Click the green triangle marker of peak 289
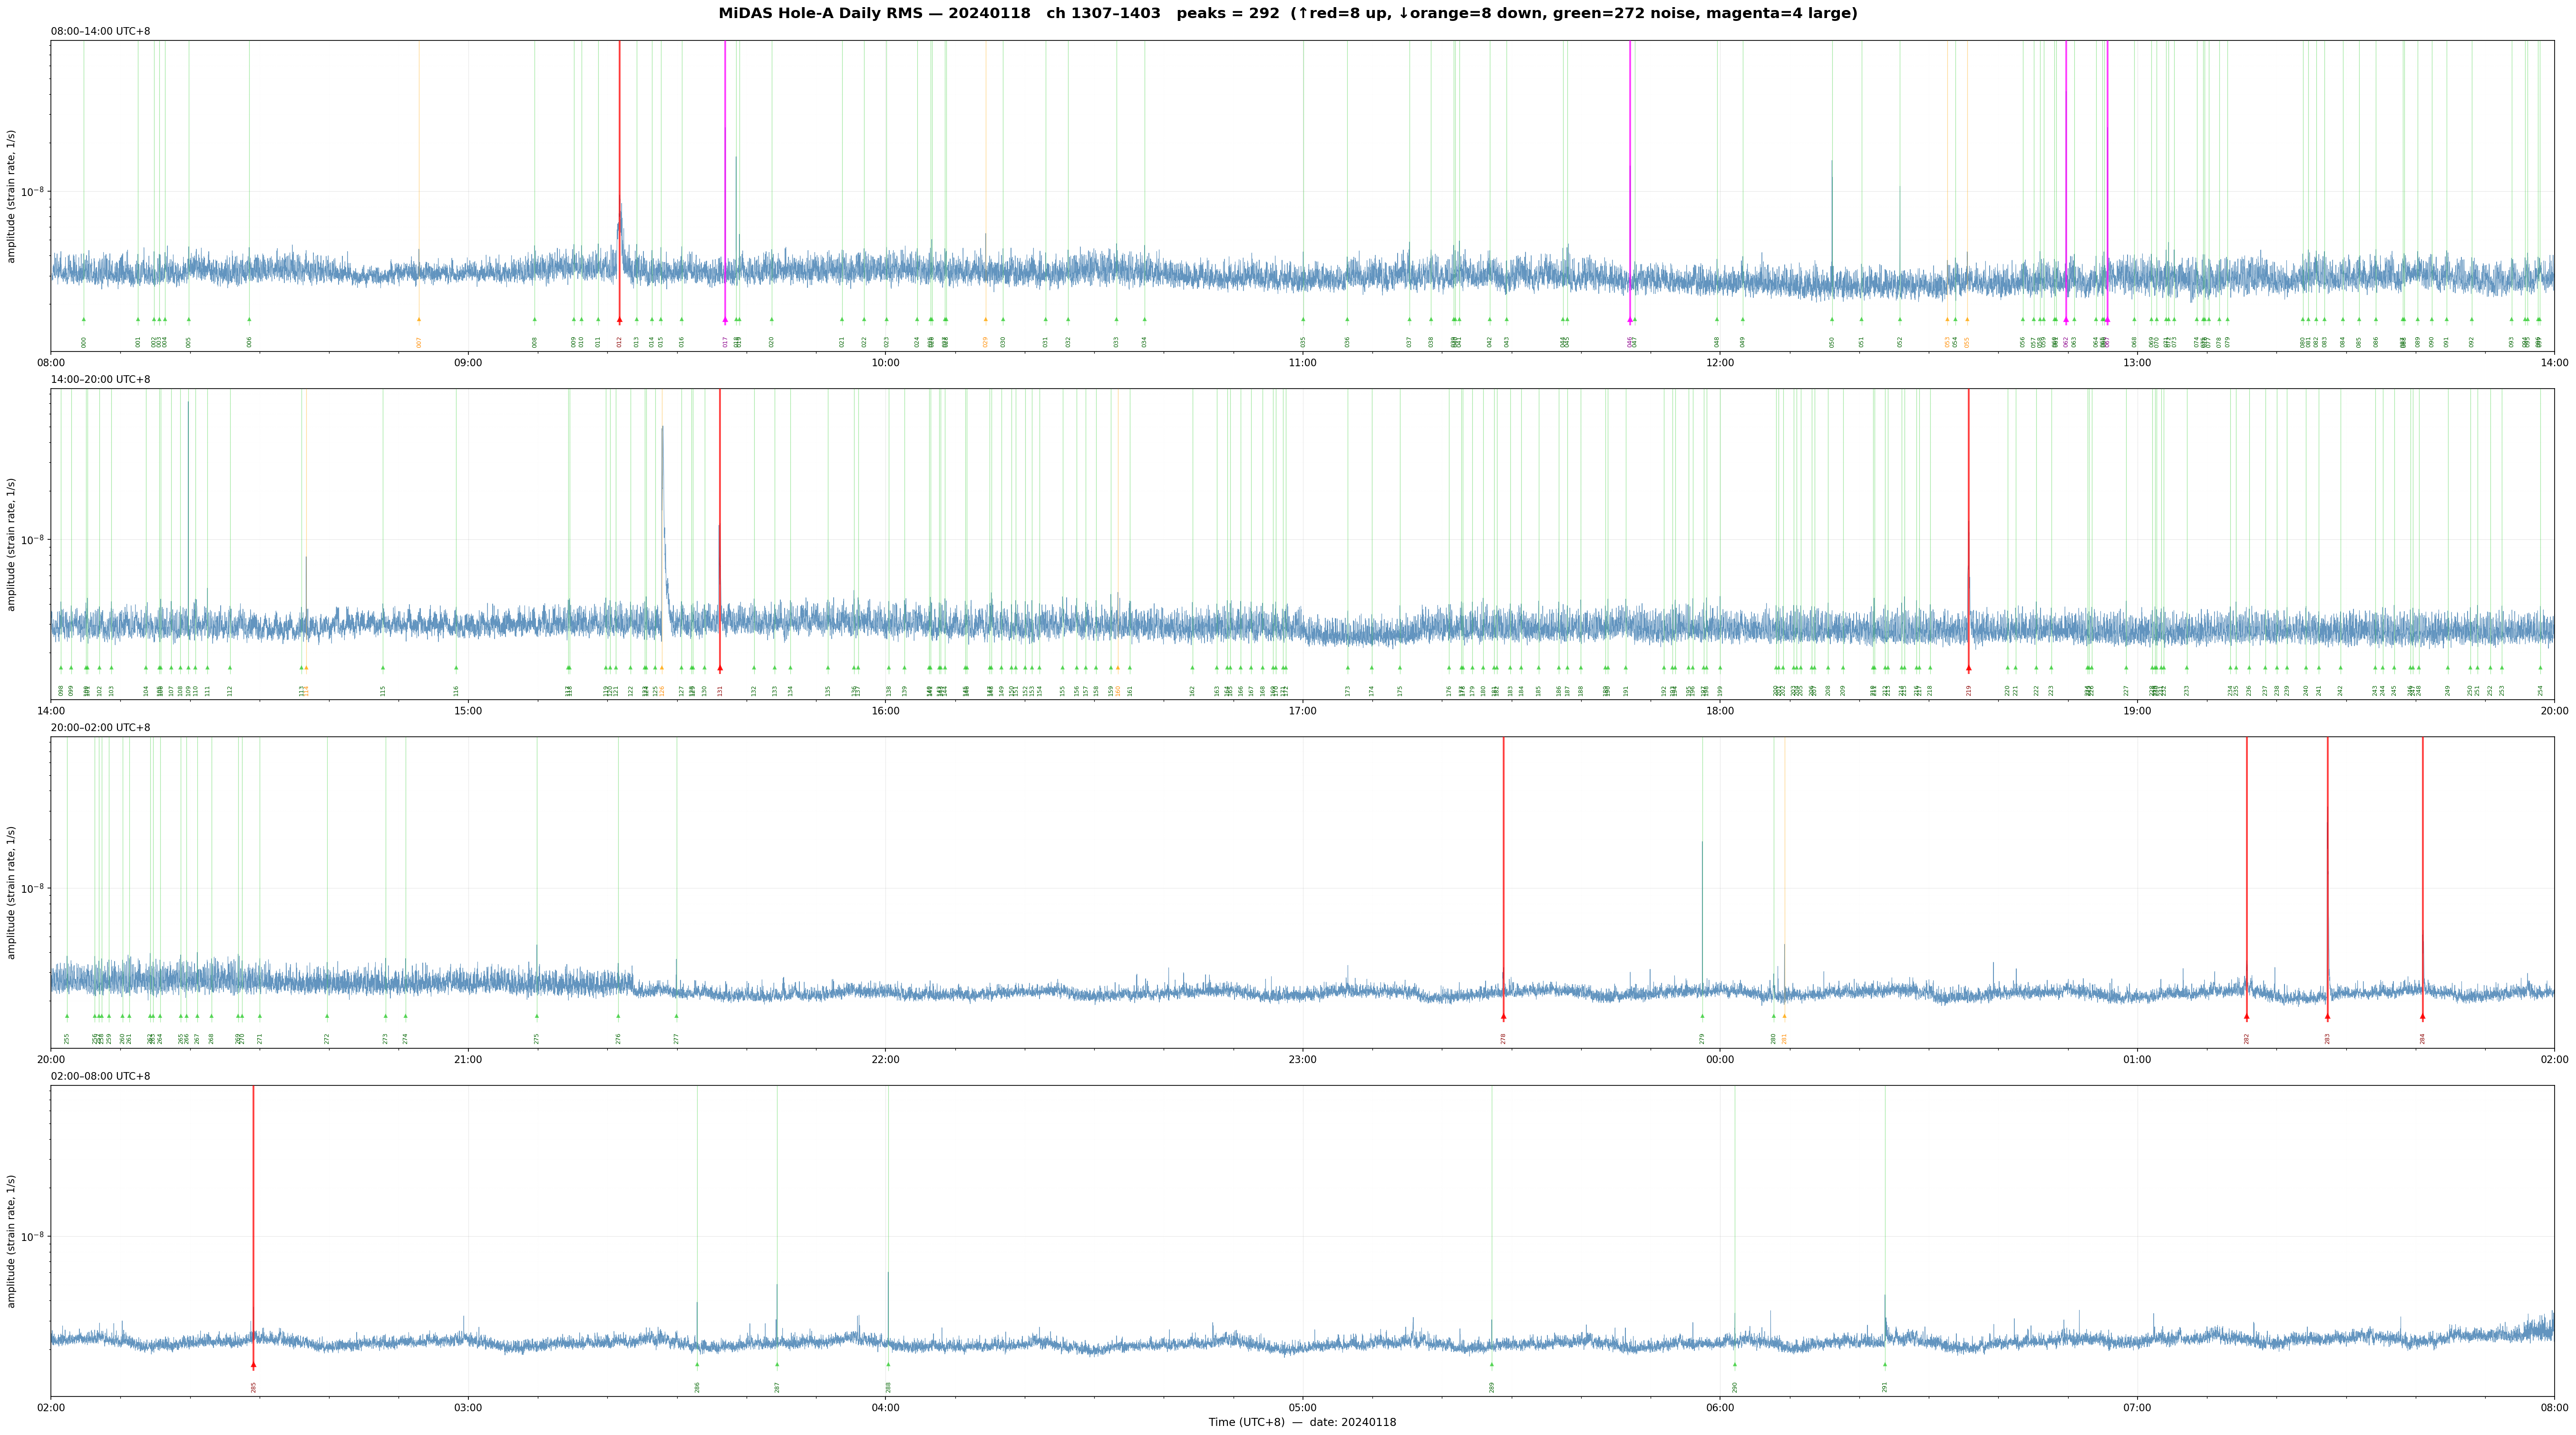 [1491, 1364]
